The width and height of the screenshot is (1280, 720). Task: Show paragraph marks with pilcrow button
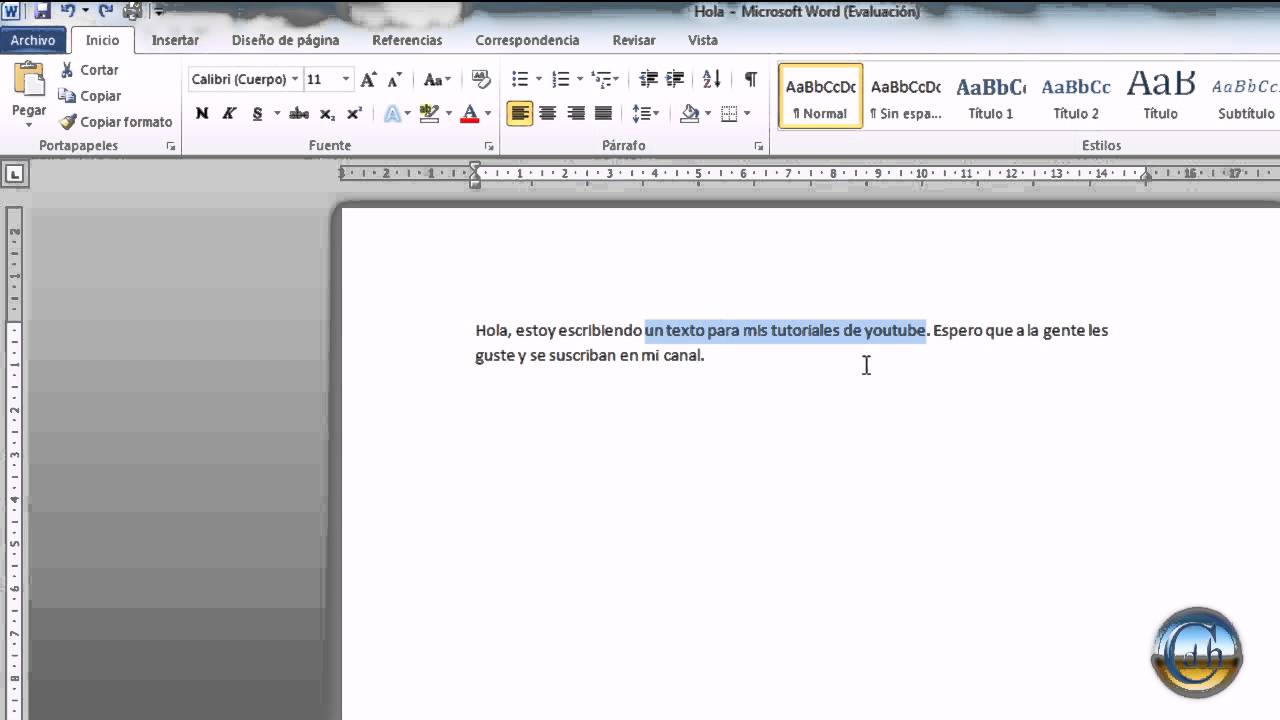pos(750,79)
